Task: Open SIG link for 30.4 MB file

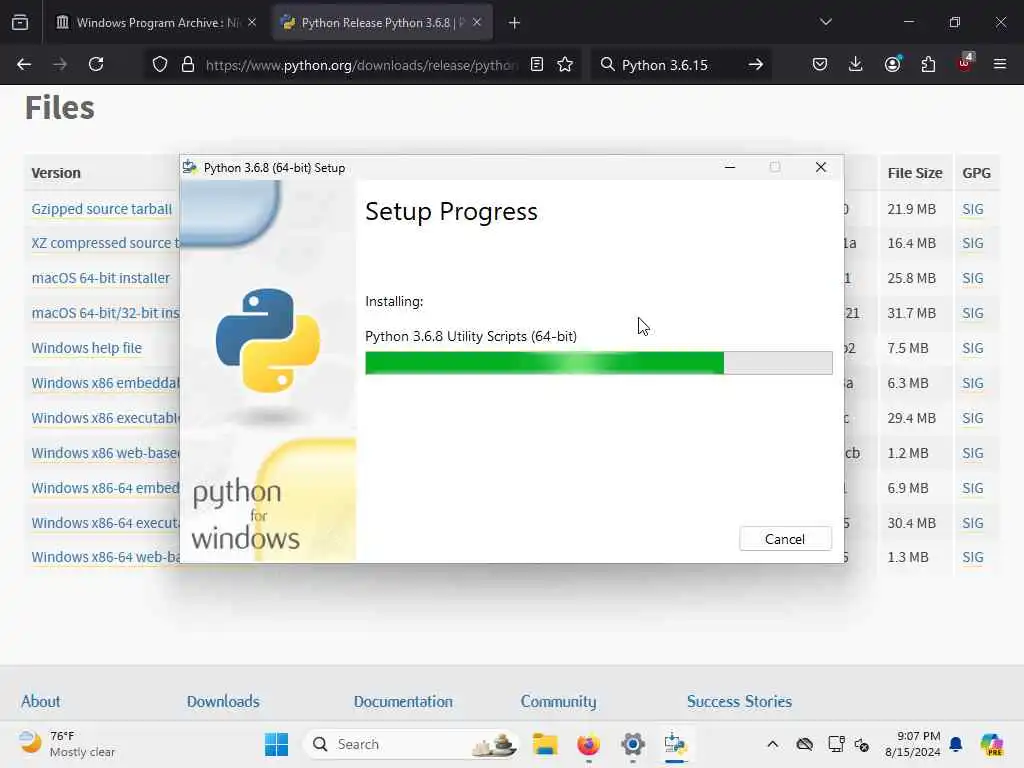Action: 972,523
